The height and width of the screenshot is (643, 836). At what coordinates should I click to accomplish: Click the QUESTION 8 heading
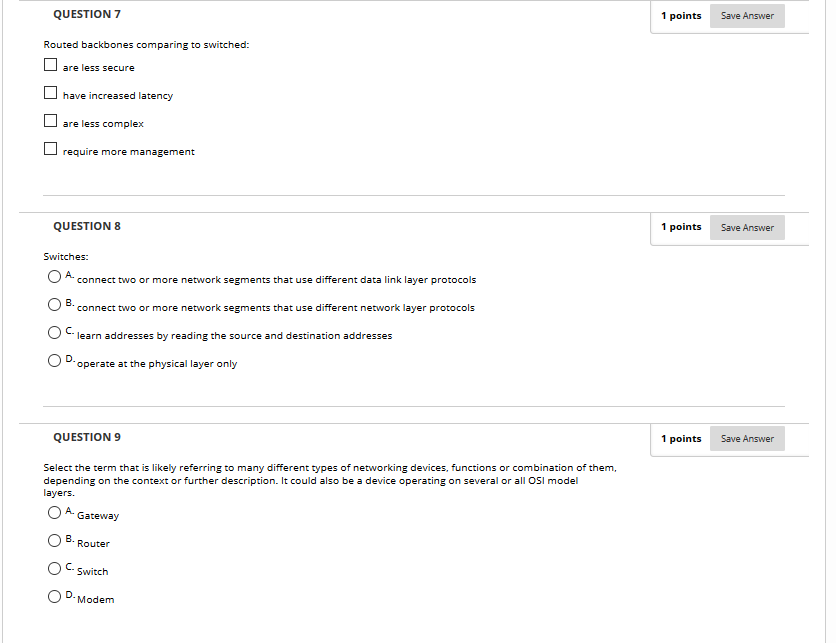[87, 226]
